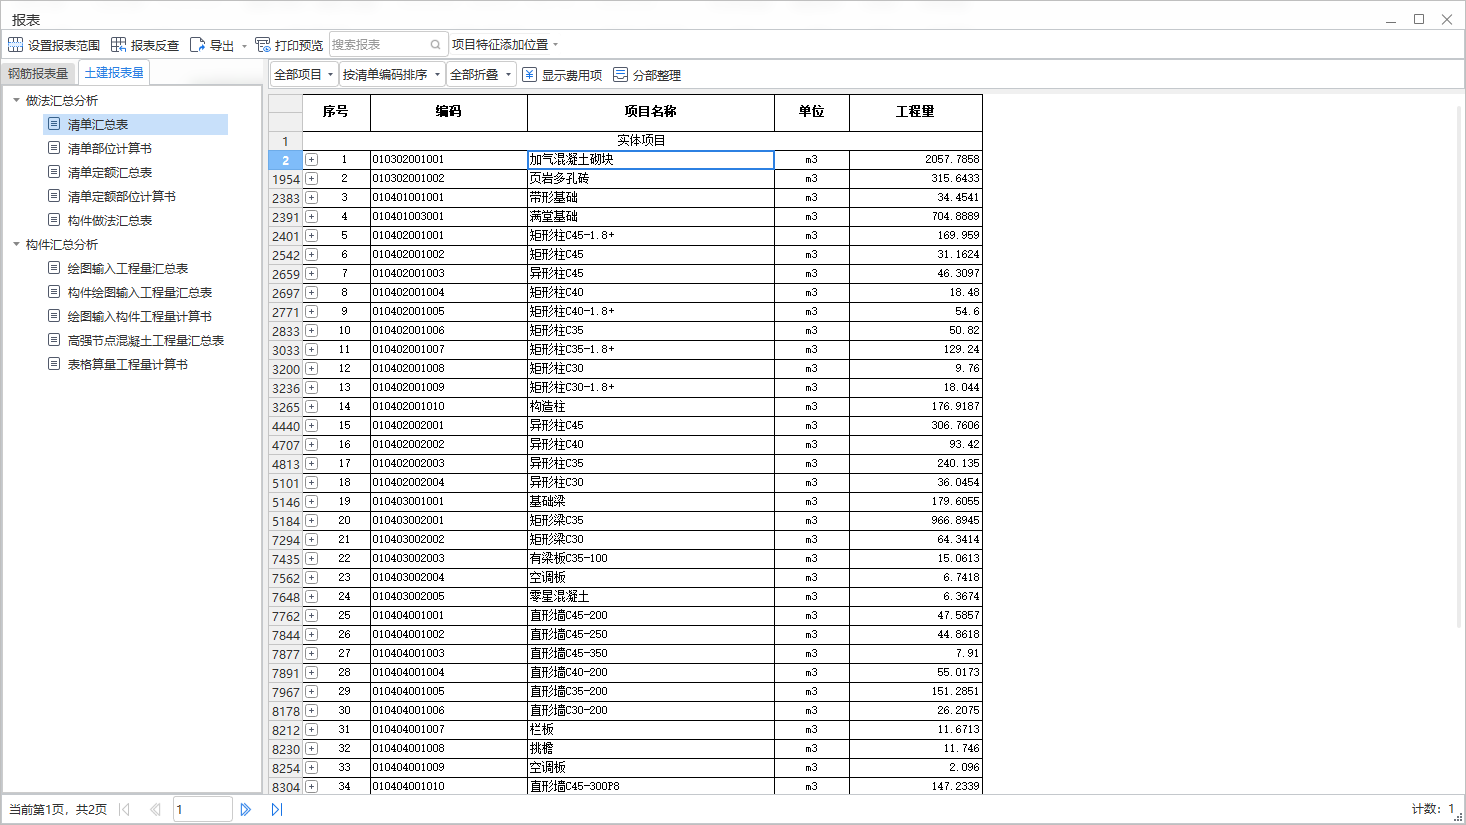Expand row 1 加气混凝土砌块
Viewport: 1466px width, 825px height.
click(311, 160)
